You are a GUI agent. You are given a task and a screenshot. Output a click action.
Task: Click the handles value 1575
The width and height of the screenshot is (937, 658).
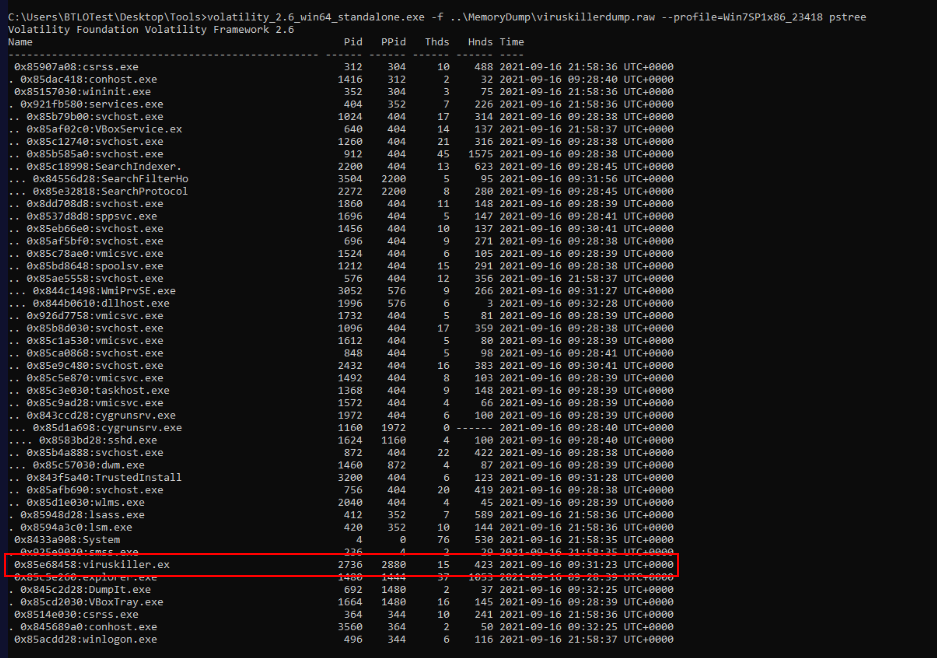pyautogui.click(x=480, y=154)
